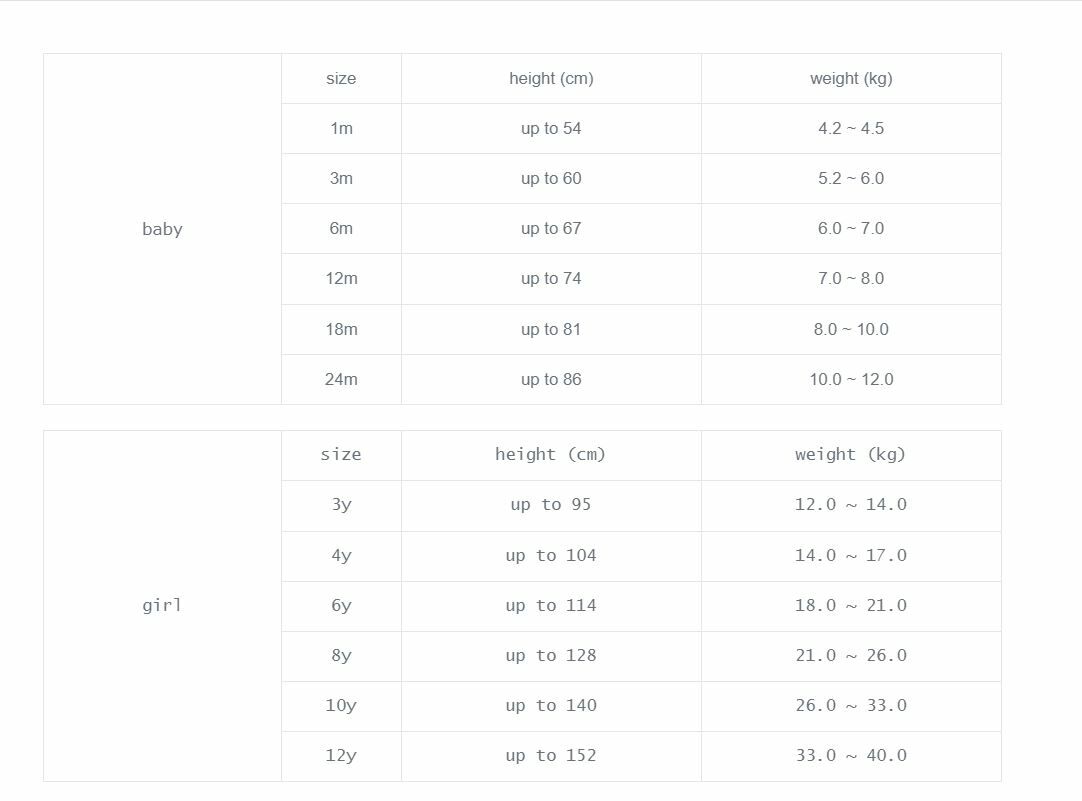This screenshot has height=801, width=1082.
Task: Click the "up to 104" height cell
Action: point(551,555)
